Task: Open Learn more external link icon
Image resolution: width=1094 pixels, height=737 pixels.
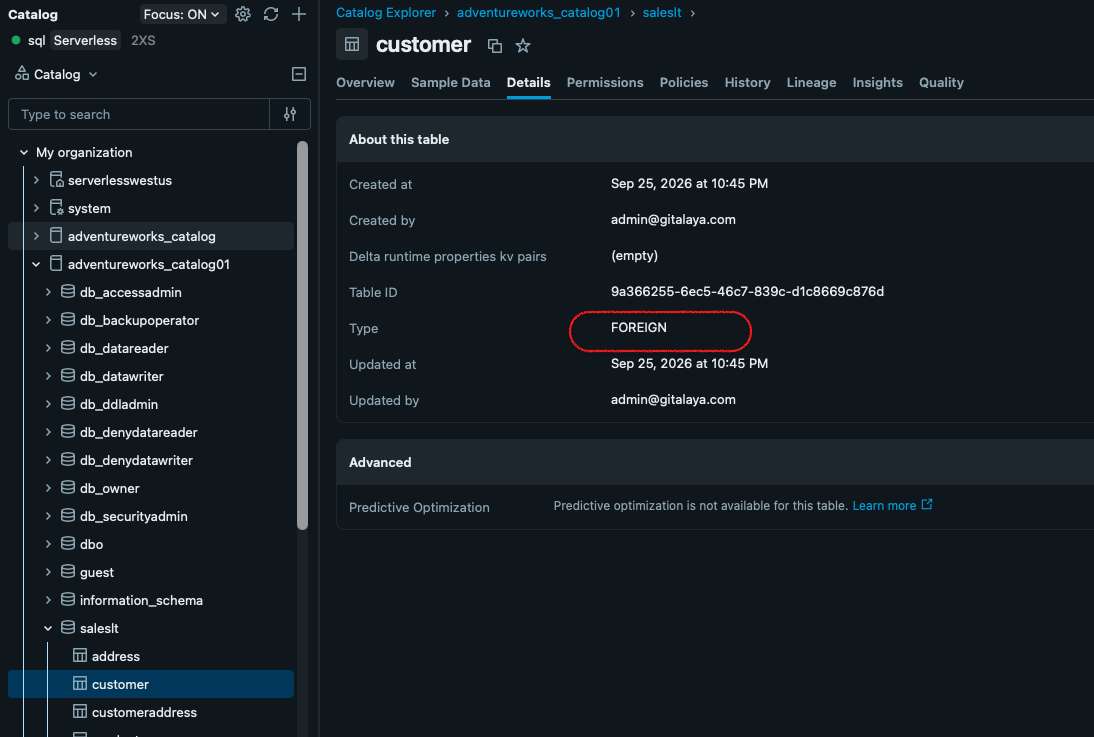Action: tap(927, 505)
